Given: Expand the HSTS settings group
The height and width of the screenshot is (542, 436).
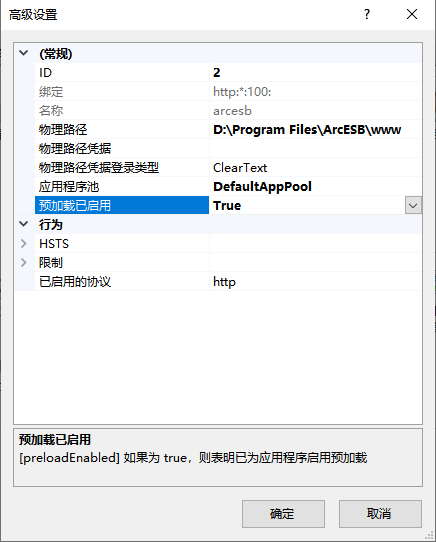Looking at the screenshot, I should [x=24, y=243].
